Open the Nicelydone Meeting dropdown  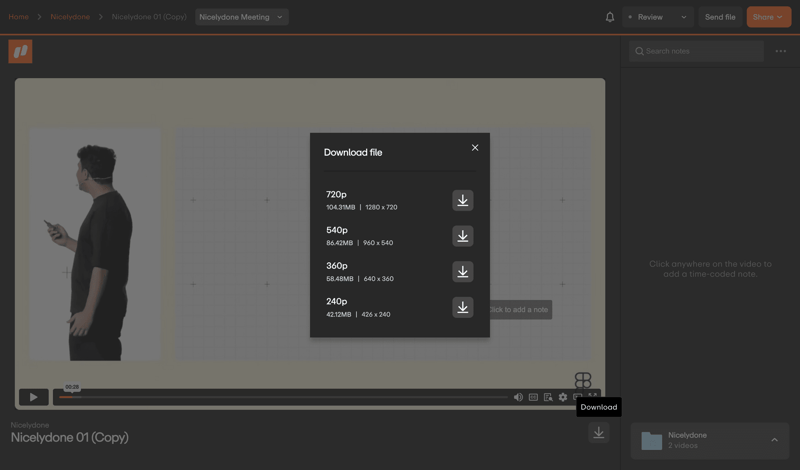pos(241,17)
